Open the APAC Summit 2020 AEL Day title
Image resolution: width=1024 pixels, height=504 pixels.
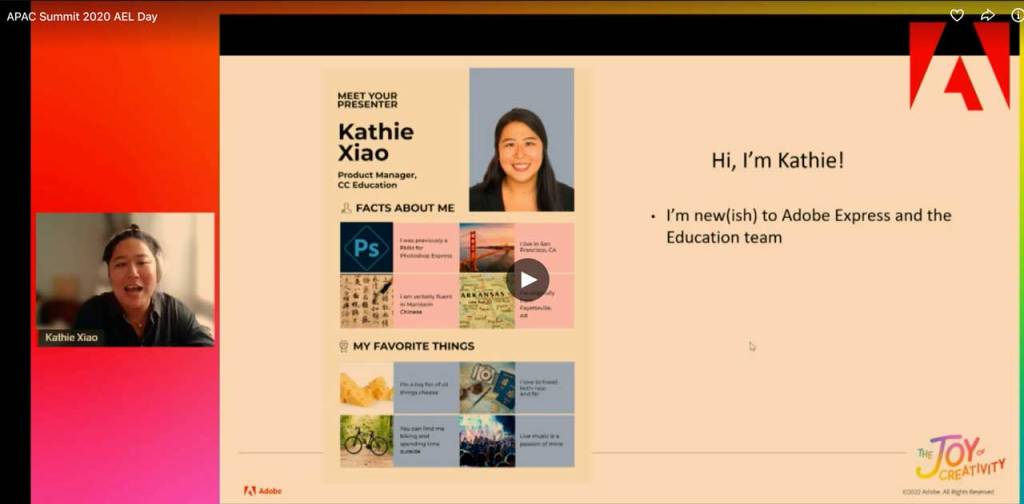[82, 17]
